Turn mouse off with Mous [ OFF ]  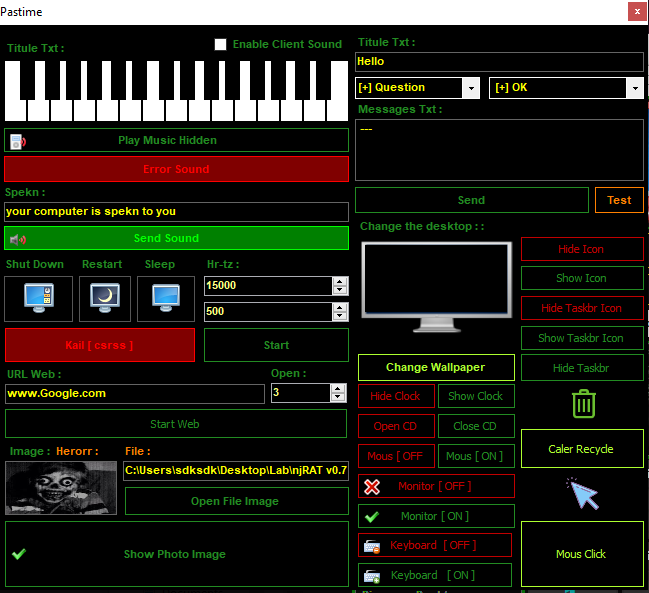pos(395,456)
